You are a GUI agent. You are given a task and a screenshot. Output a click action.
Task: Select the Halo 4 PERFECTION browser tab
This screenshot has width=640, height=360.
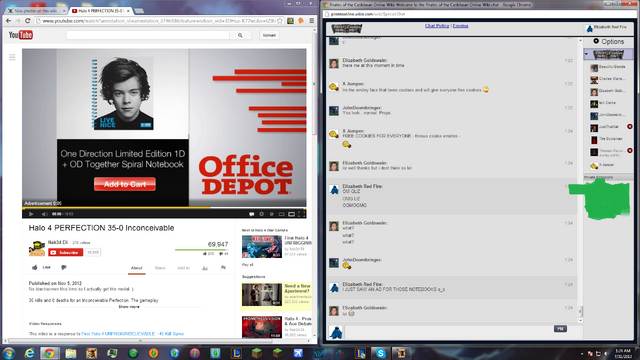tap(100, 11)
